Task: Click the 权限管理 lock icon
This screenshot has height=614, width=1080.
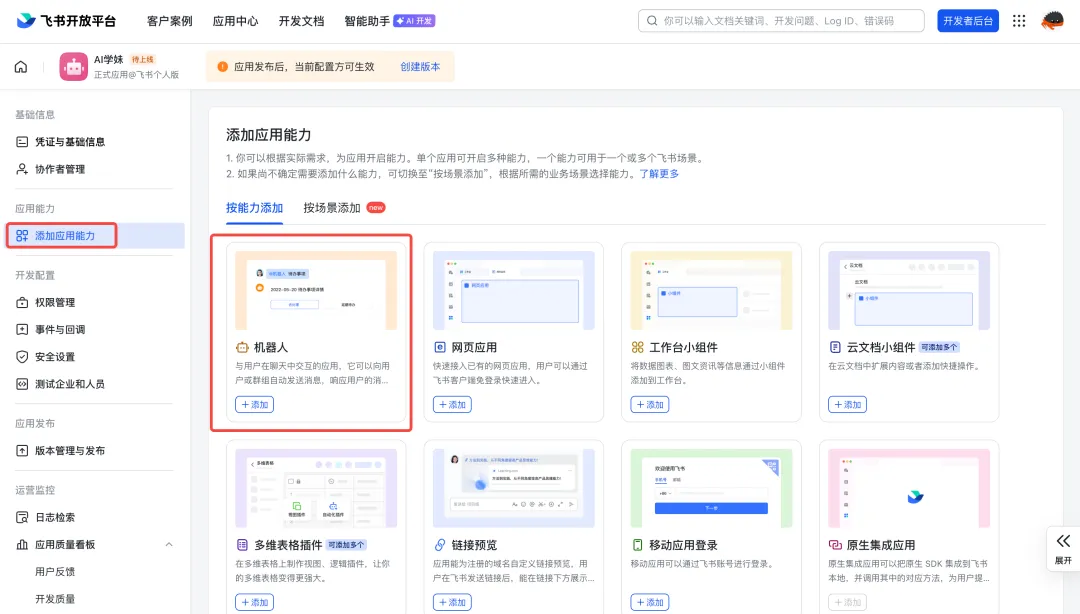Action: (22, 303)
